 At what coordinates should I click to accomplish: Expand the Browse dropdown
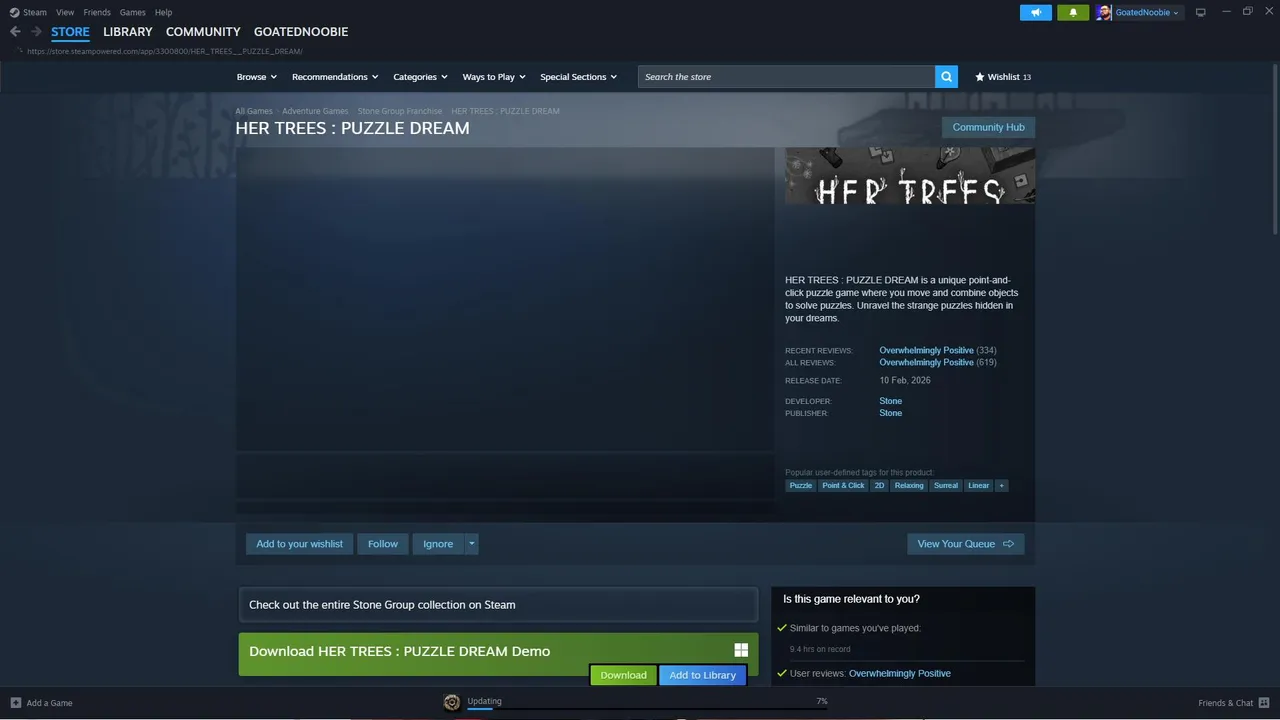click(x=256, y=77)
